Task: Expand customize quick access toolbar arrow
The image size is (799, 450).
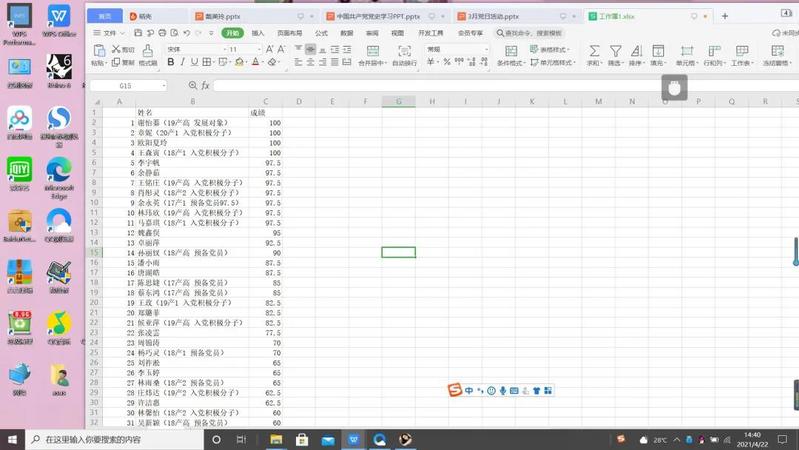Action: pos(211,33)
